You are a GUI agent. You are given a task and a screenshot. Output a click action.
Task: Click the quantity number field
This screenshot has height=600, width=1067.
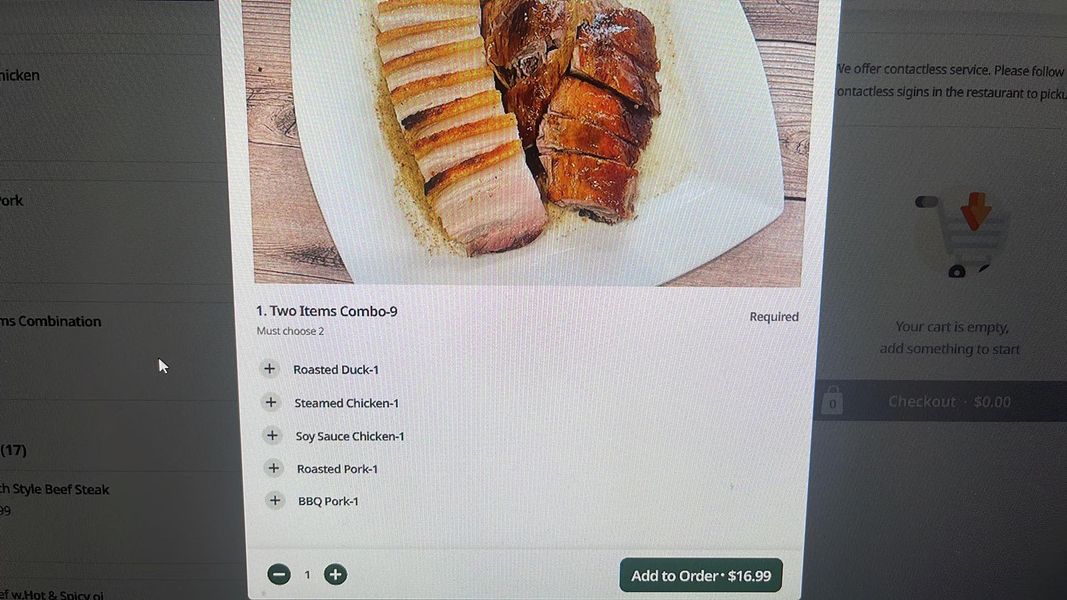click(307, 576)
